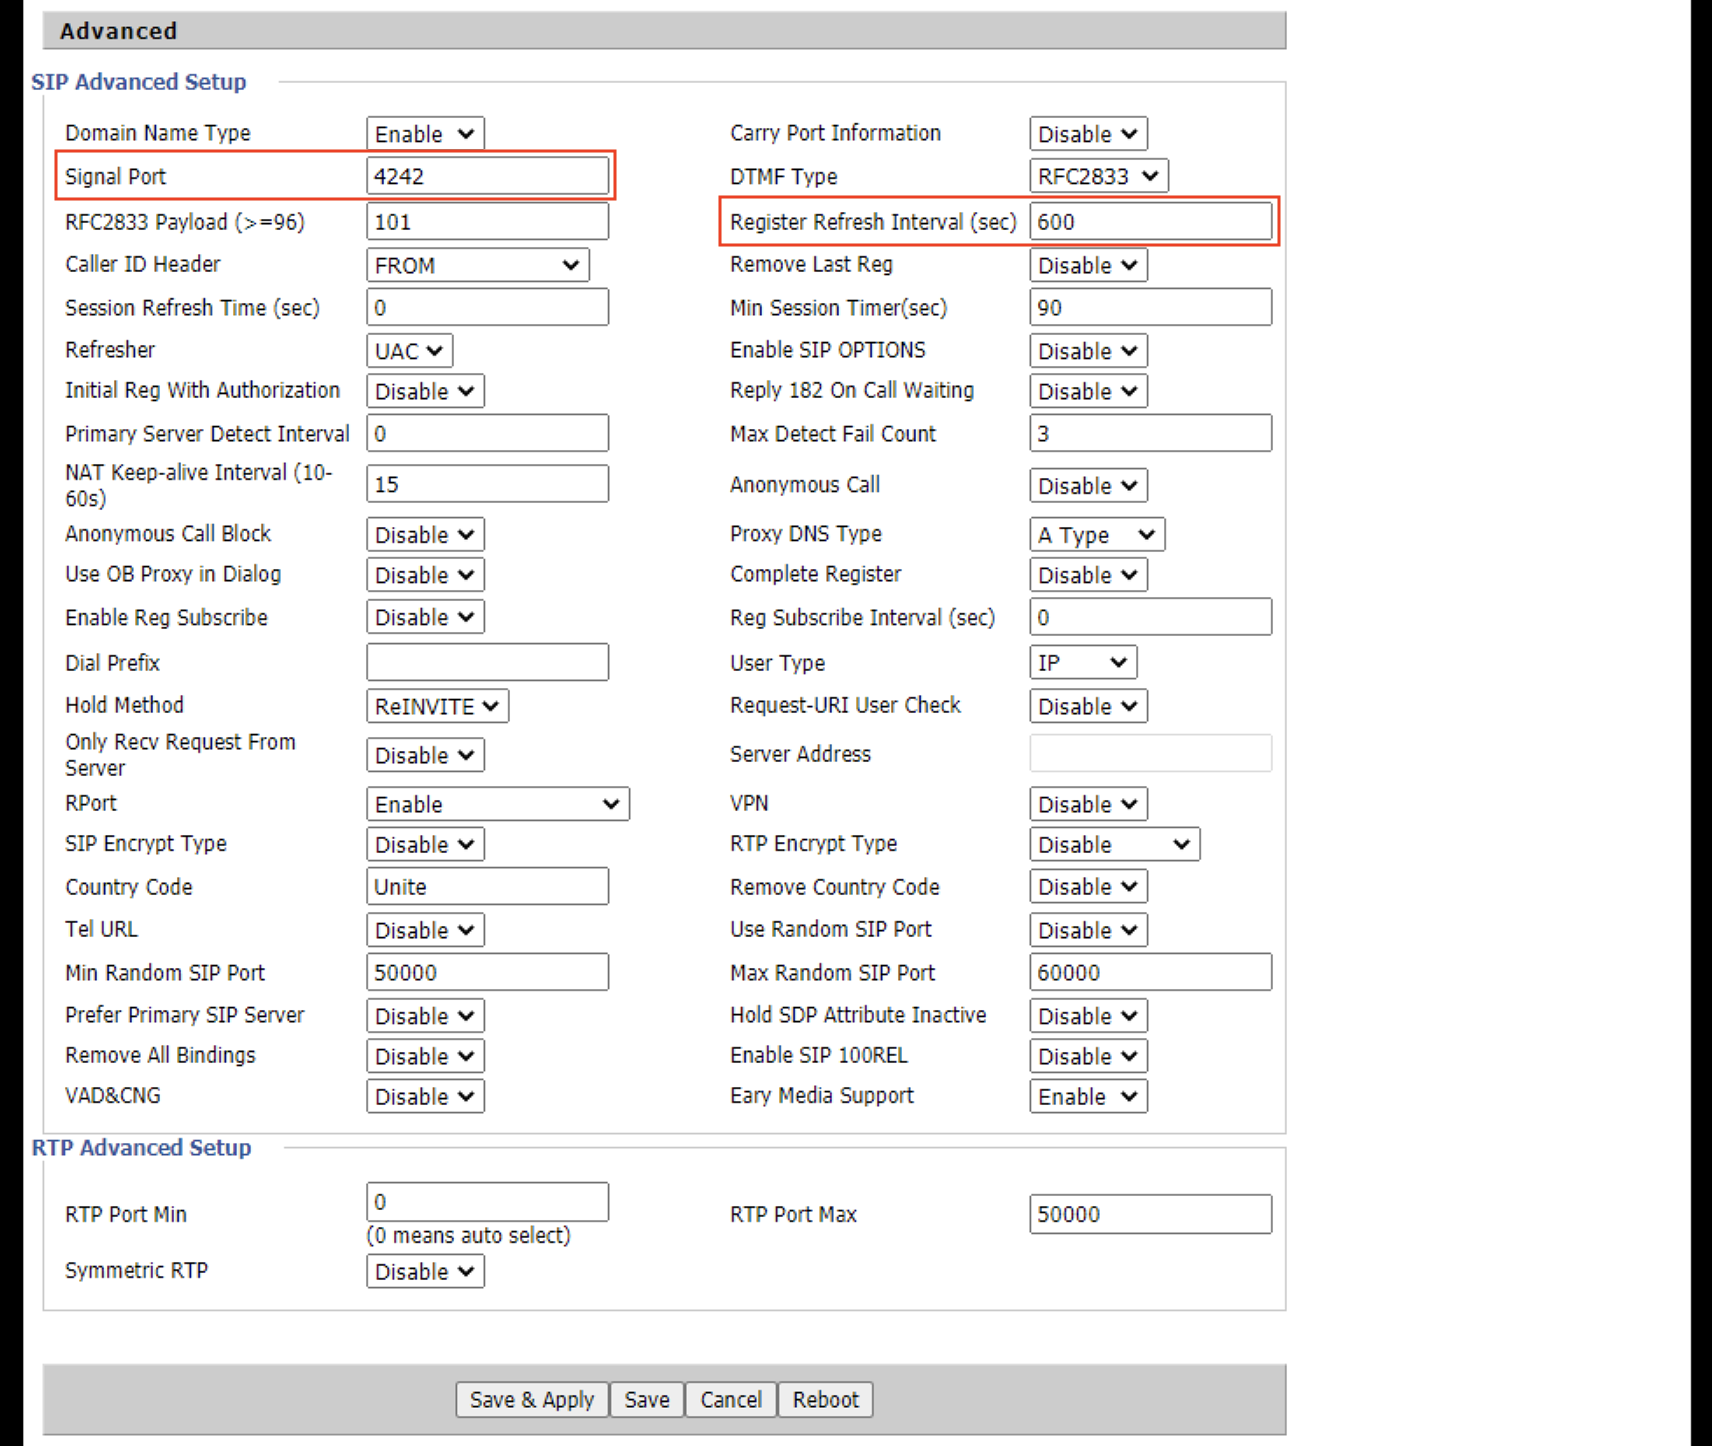Viewport: 1712px width, 1446px height.
Task: Click the Save button
Action: point(647,1400)
